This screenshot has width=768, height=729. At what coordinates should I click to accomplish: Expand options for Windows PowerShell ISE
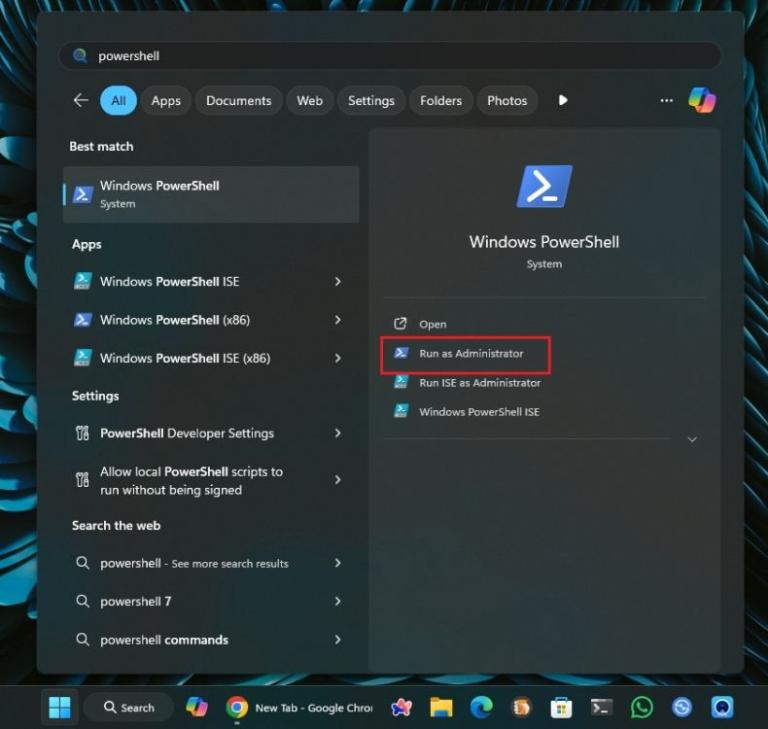click(337, 281)
